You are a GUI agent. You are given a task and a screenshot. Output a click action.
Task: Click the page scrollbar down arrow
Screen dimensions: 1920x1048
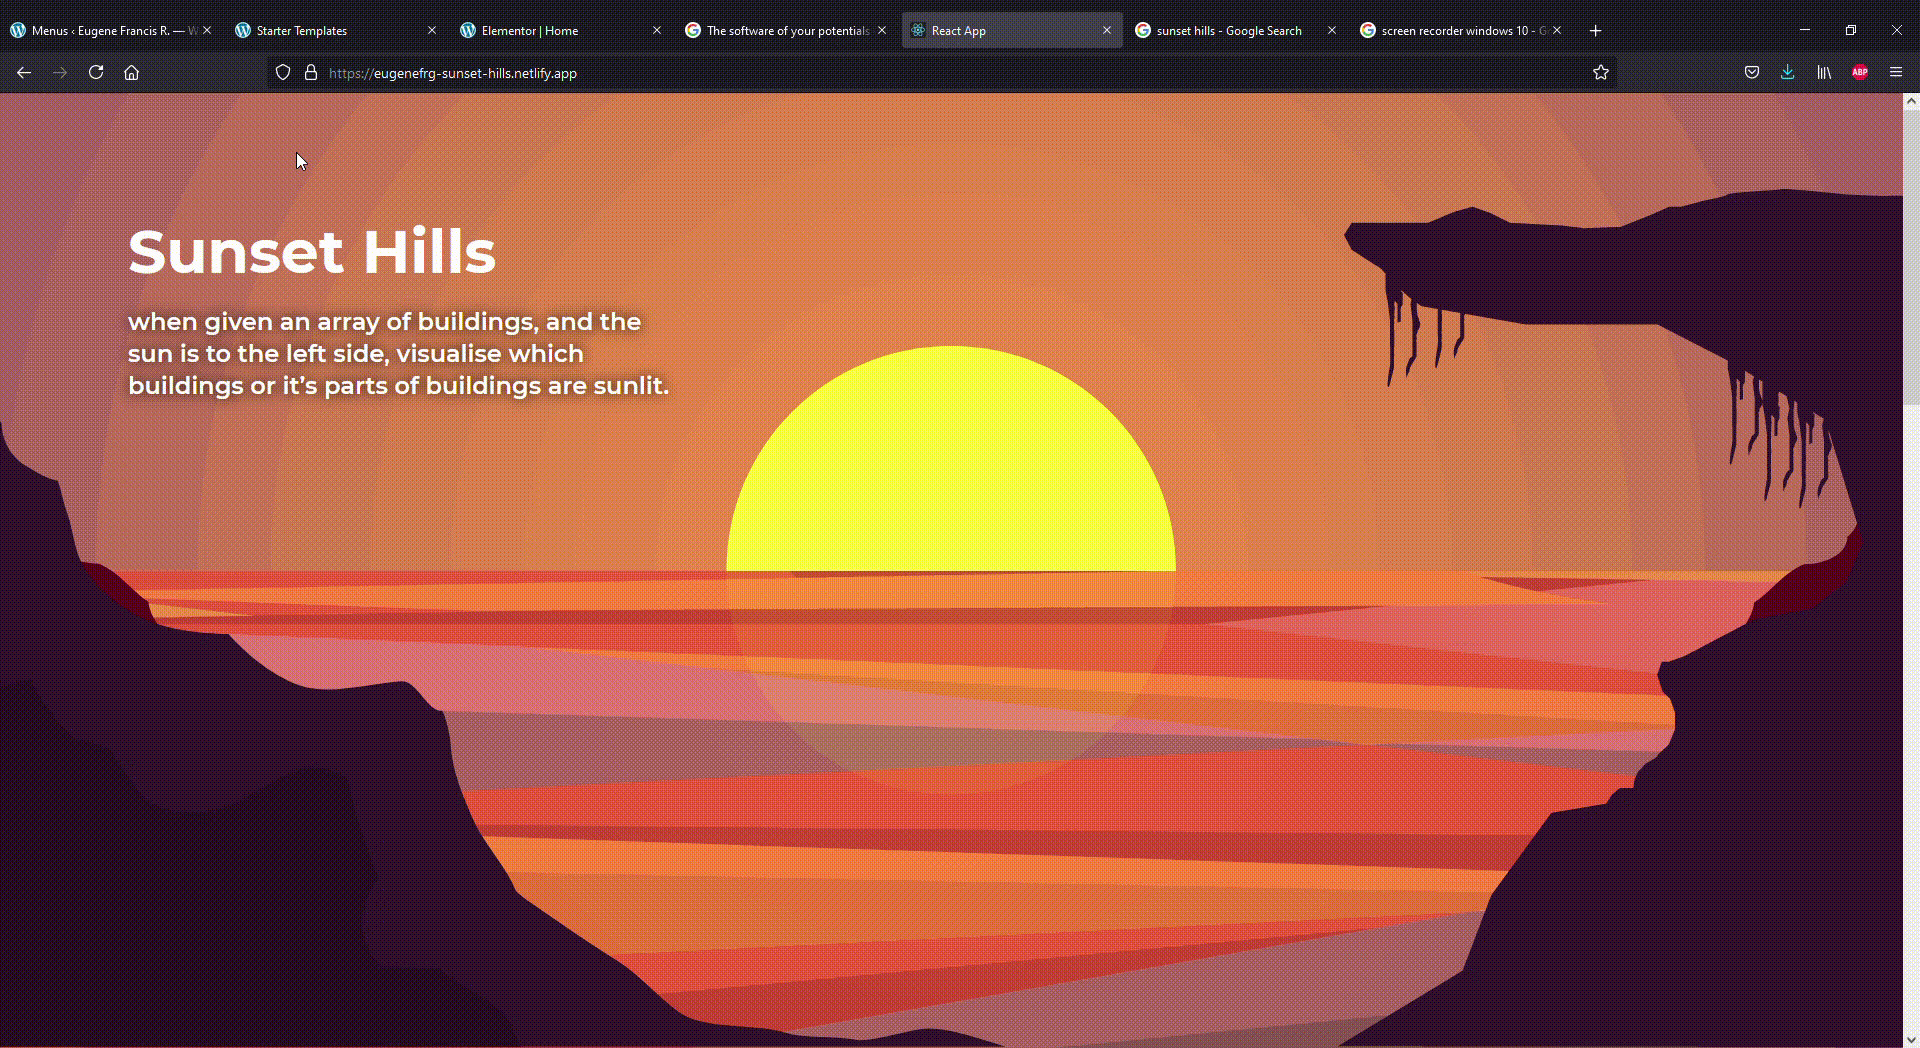(1911, 1040)
